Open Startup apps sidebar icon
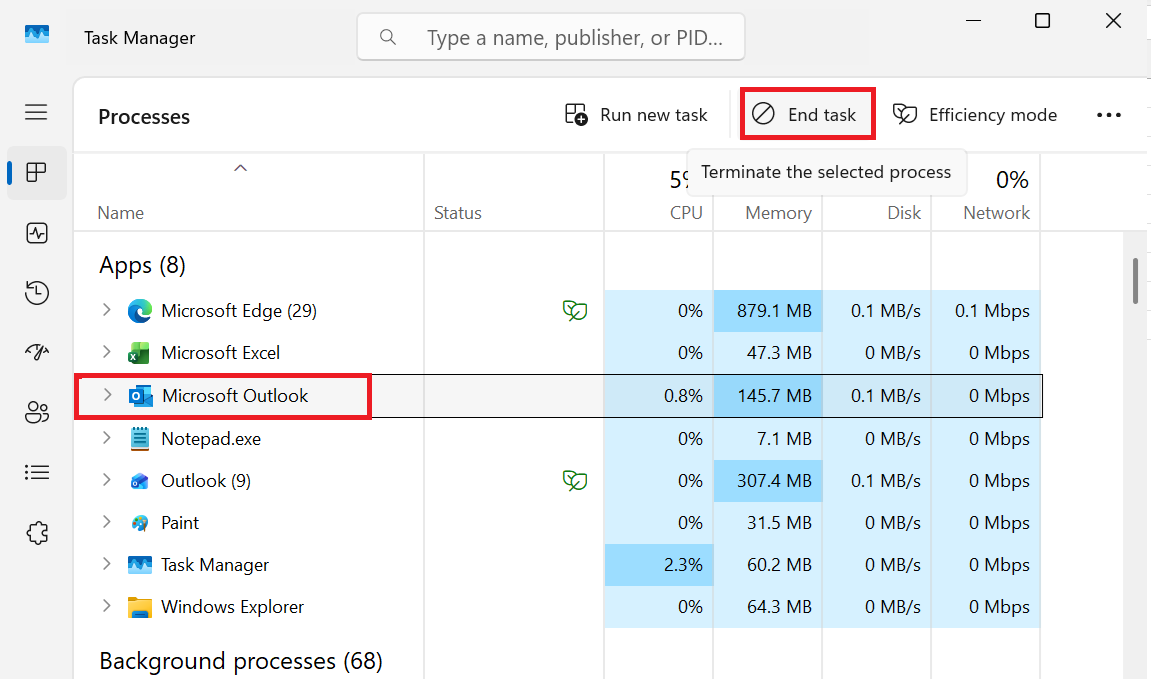 tap(37, 352)
